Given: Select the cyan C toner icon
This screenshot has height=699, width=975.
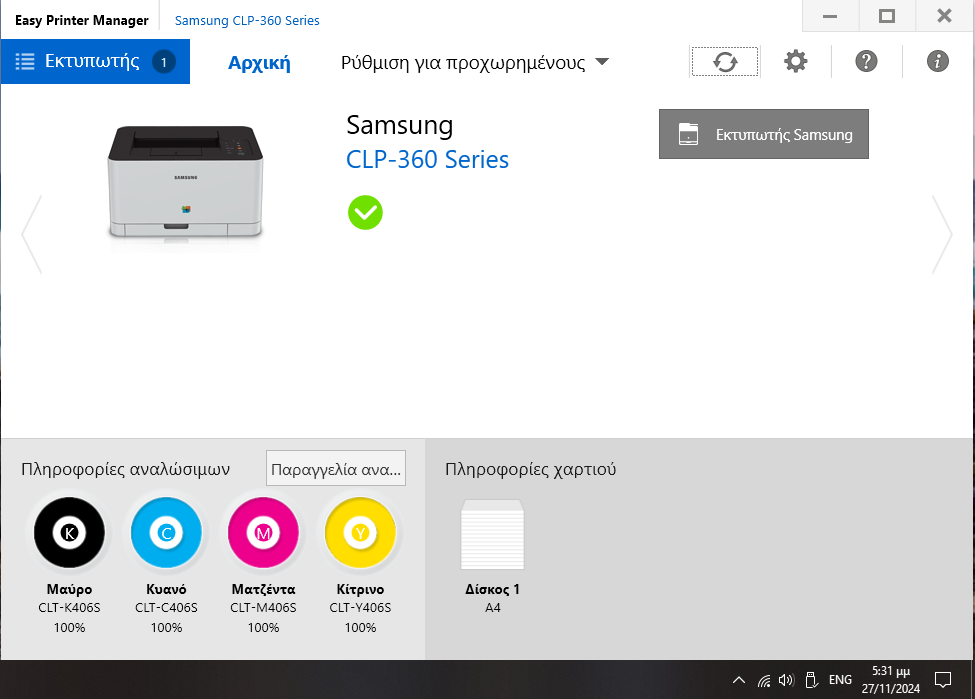Looking at the screenshot, I should 166,532.
